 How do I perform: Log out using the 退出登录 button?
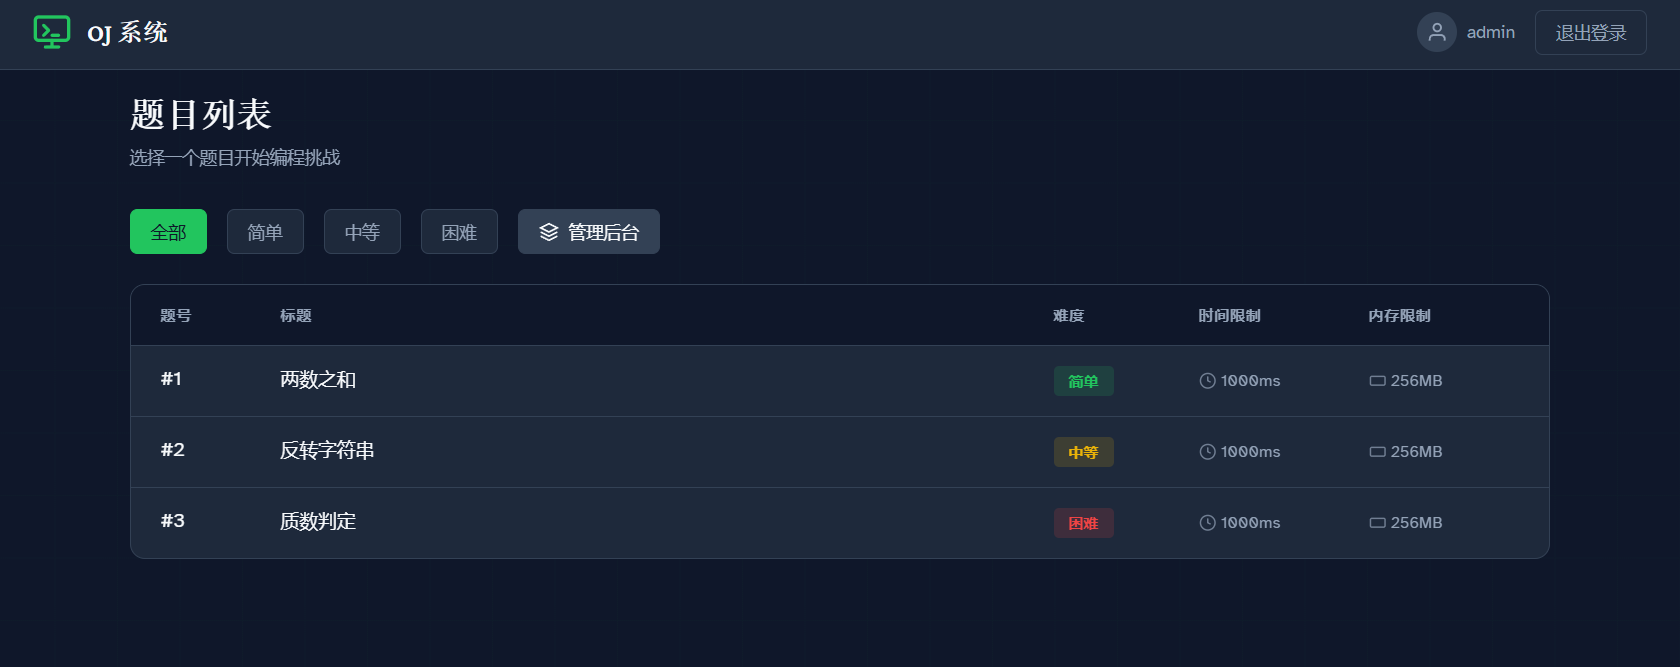tap(1591, 33)
